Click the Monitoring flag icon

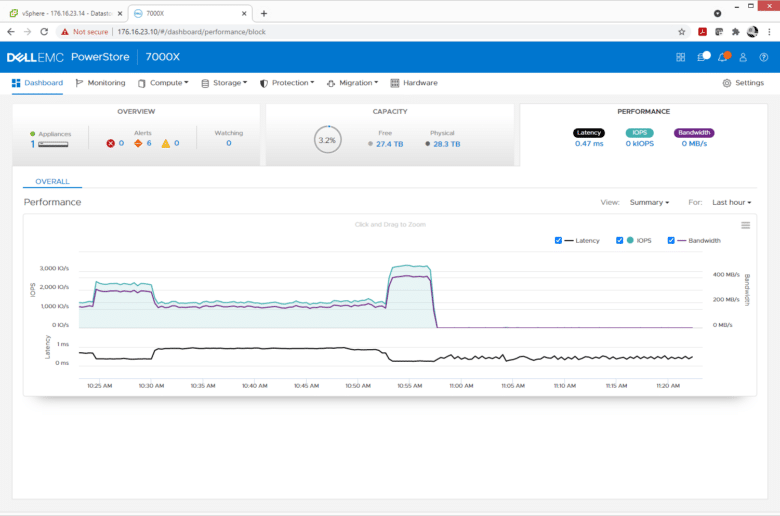point(79,83)
